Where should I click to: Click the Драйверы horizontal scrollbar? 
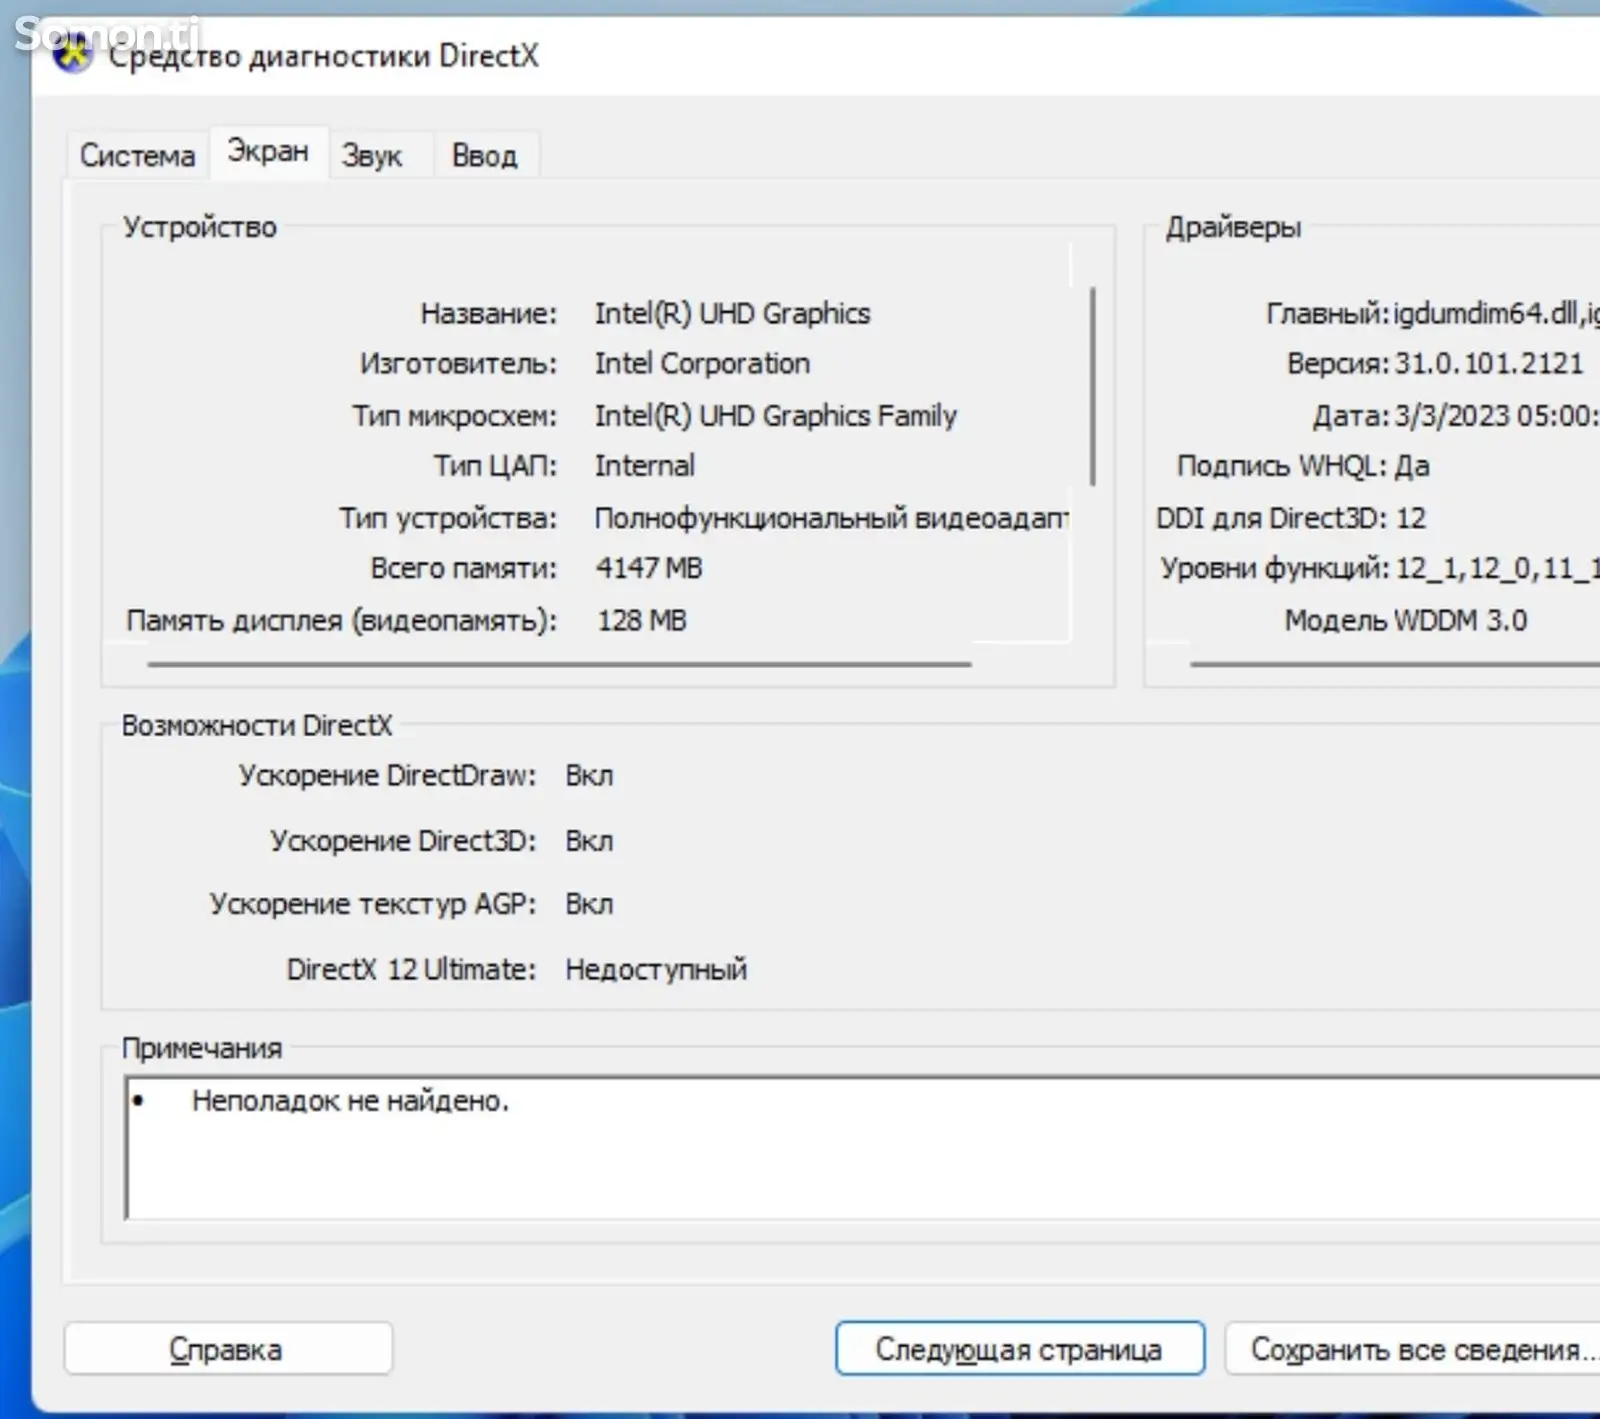[x=1395, y=663]
